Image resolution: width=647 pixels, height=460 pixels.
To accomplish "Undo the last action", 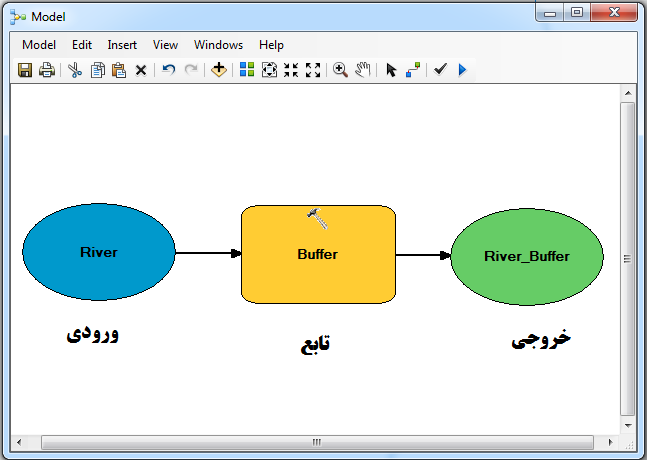I will (168, 69).
